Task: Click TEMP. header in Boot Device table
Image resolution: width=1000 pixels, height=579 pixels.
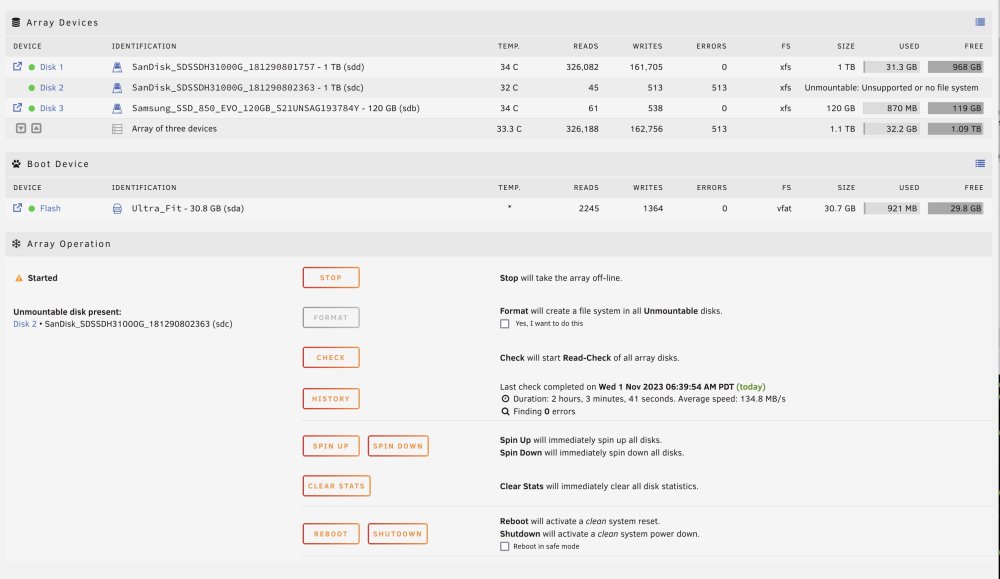Action: point(509,187)
